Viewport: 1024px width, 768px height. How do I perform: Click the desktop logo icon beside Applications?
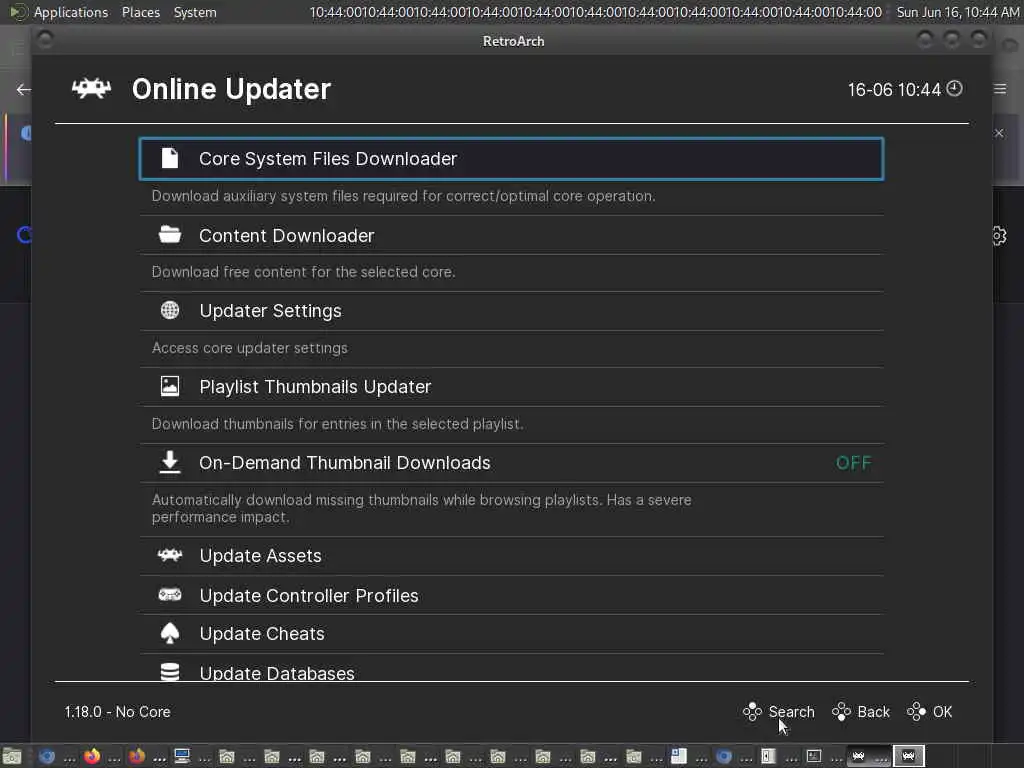coord(18,12)
